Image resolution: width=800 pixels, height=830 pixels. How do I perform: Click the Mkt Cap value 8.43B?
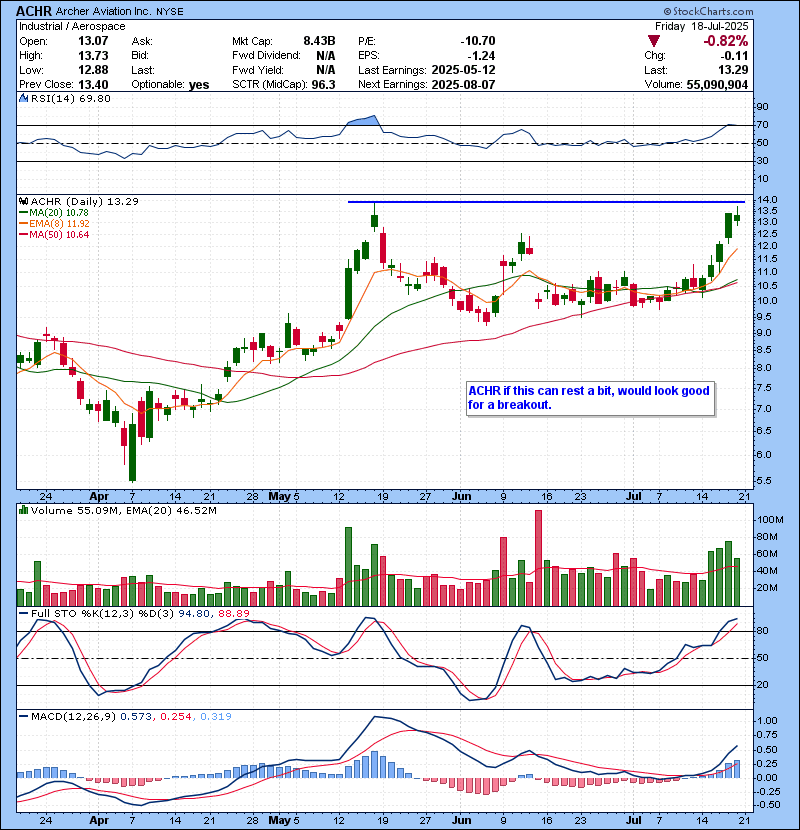319,41
